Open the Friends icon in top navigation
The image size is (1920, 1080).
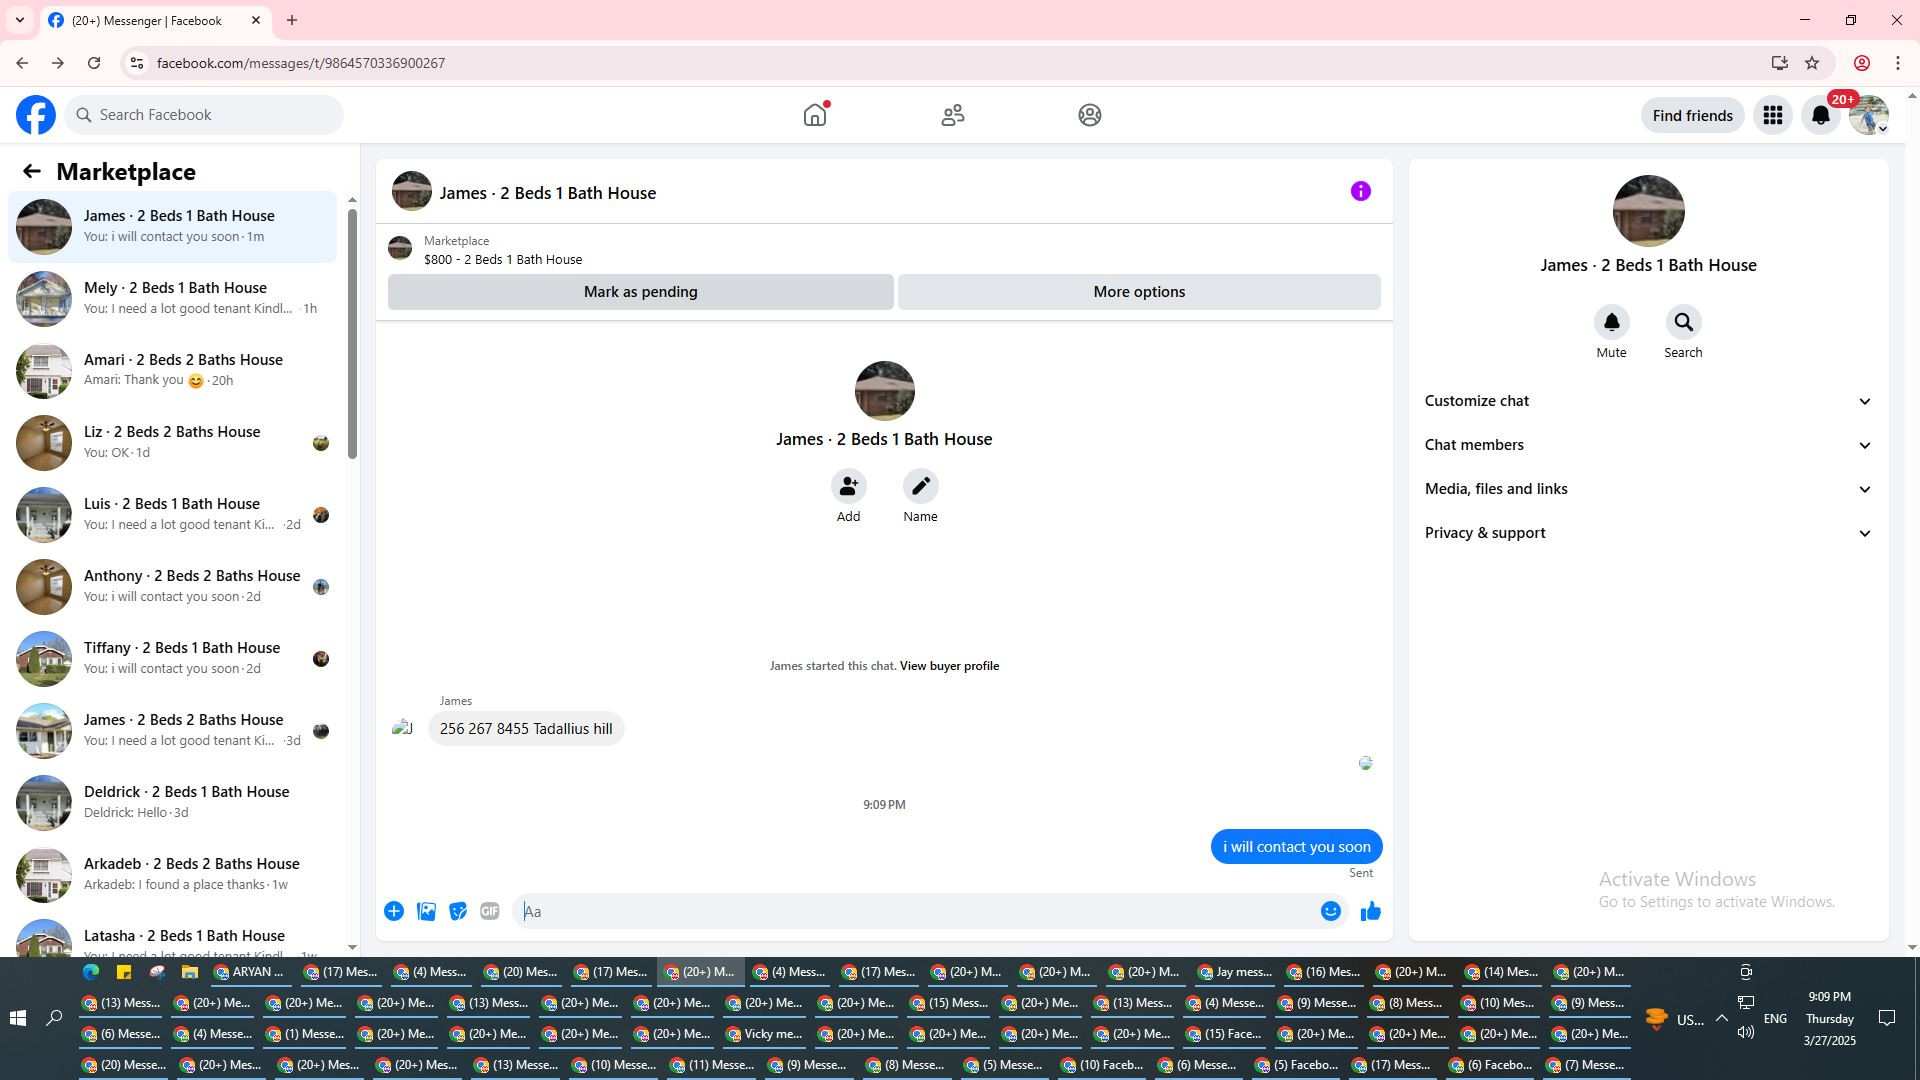tap(953, 115)
